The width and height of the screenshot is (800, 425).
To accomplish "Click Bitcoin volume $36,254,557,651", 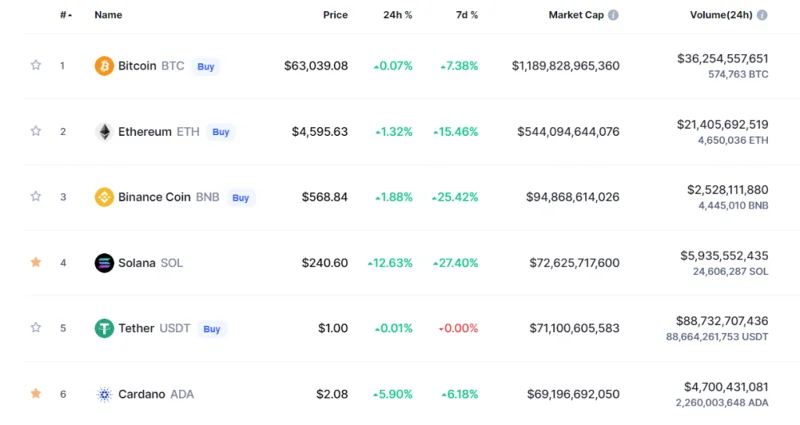I will point(722,59).
